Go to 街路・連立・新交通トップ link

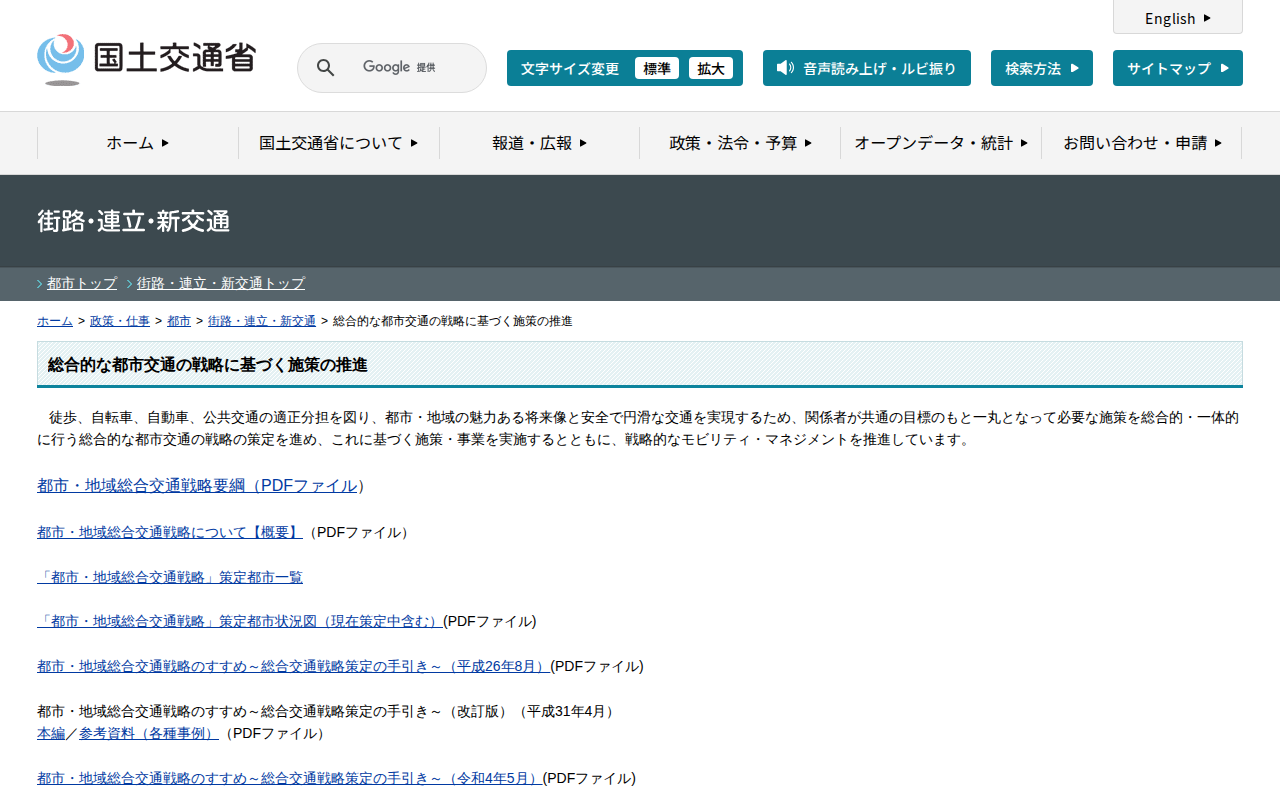tap(220, 283)
